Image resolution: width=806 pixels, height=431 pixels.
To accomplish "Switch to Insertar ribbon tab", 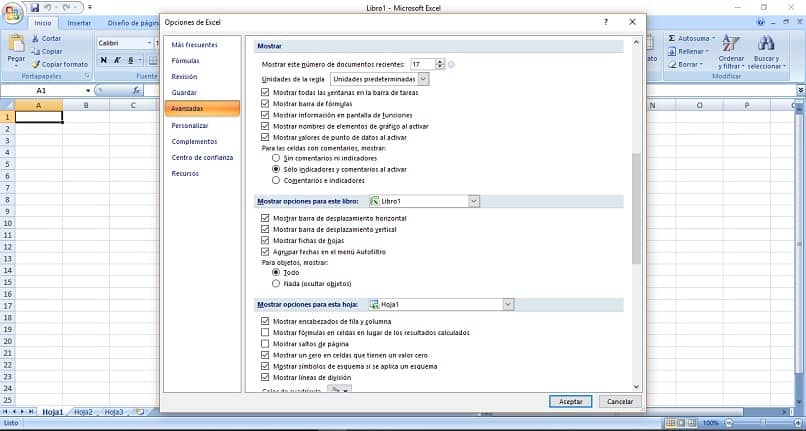I will tap(79, 23).
